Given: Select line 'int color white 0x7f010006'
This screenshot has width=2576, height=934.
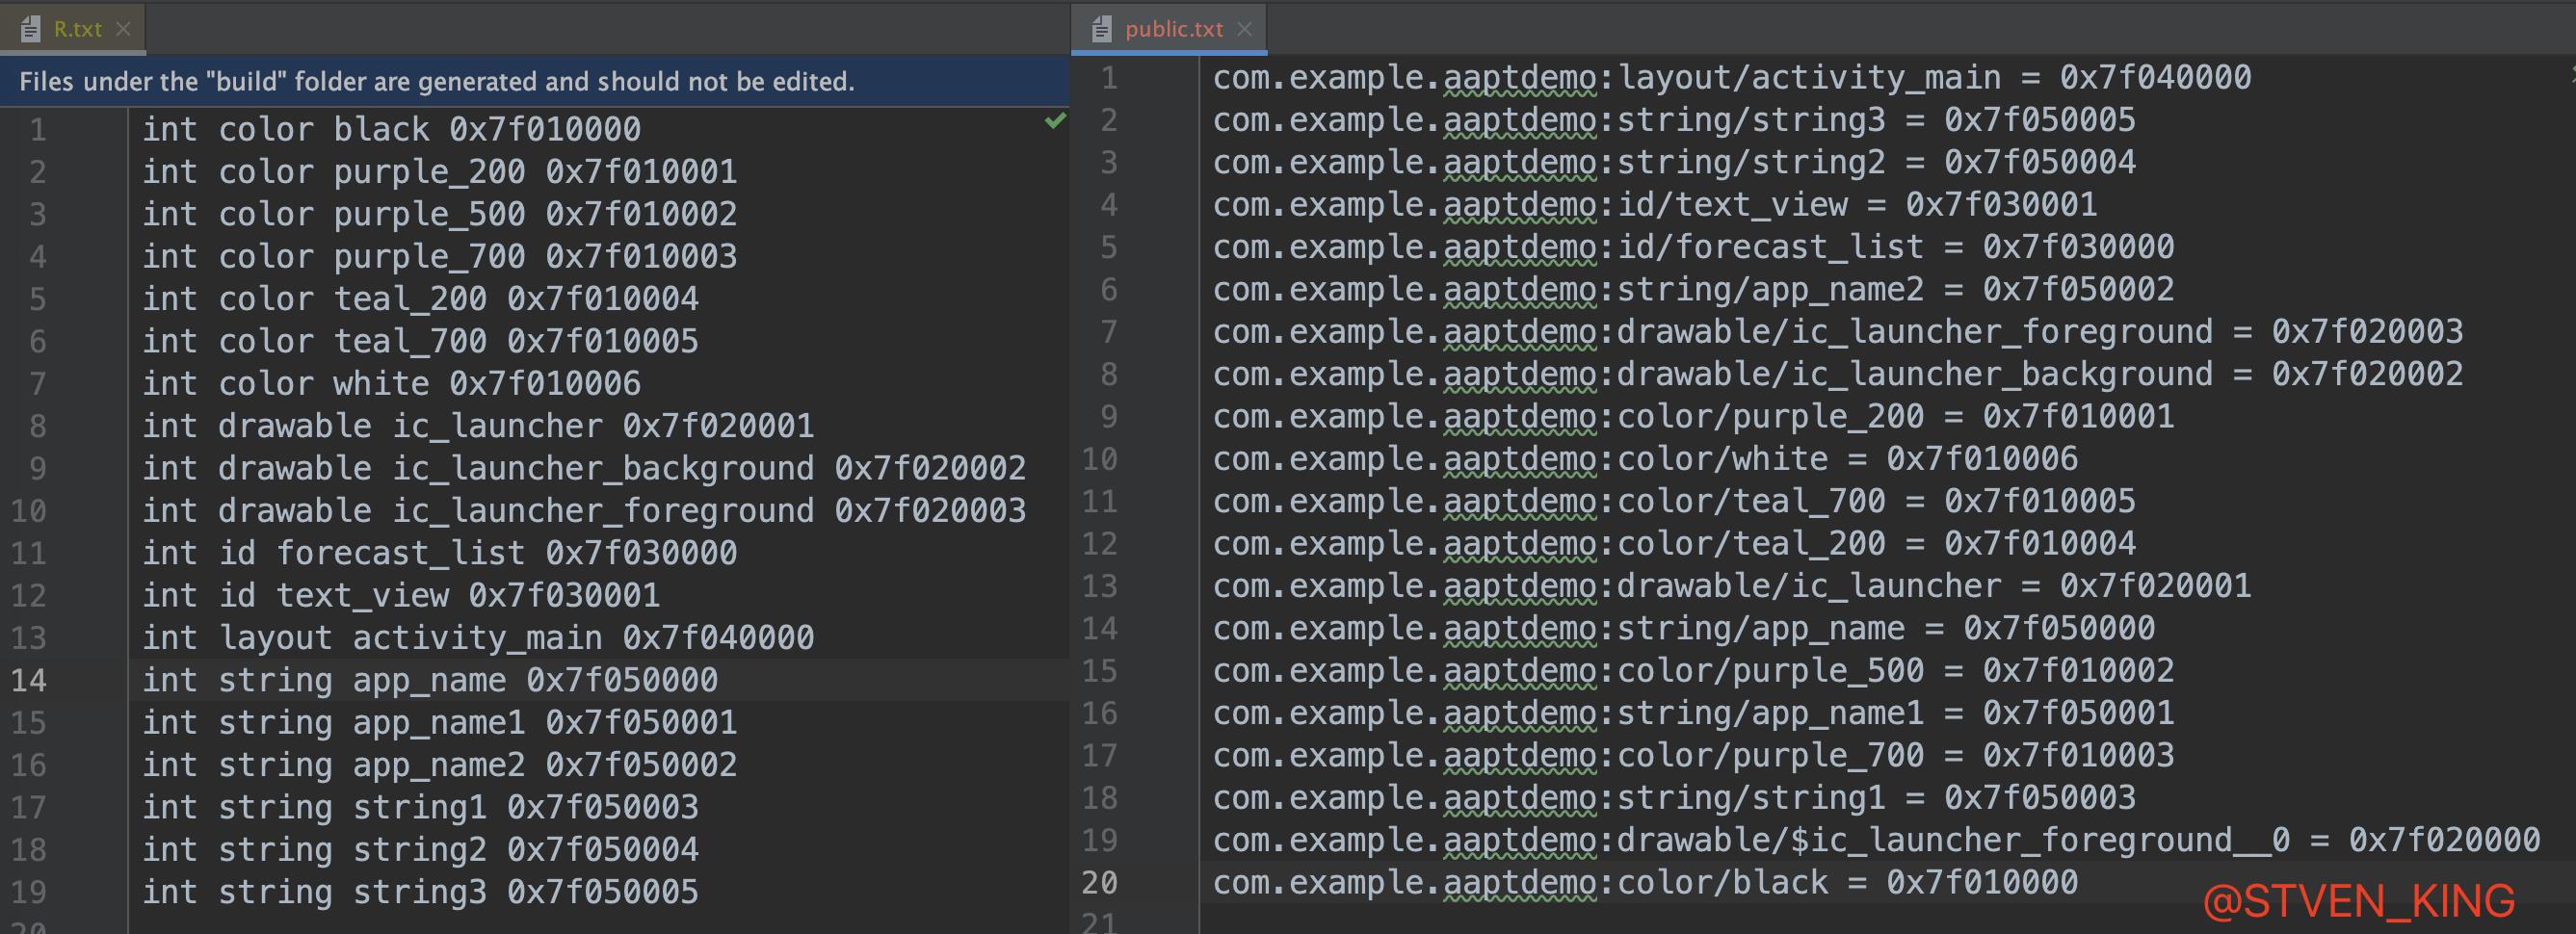Looking at the screenshot, I should (391, 383).
